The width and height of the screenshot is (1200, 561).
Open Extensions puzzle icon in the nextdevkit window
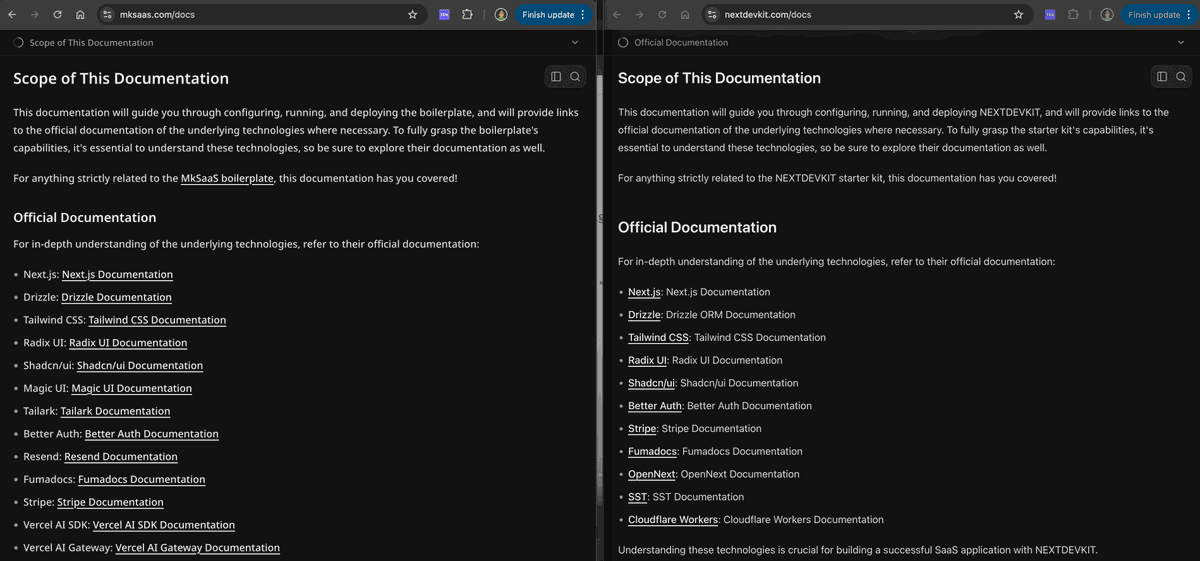pos(1073,15)
